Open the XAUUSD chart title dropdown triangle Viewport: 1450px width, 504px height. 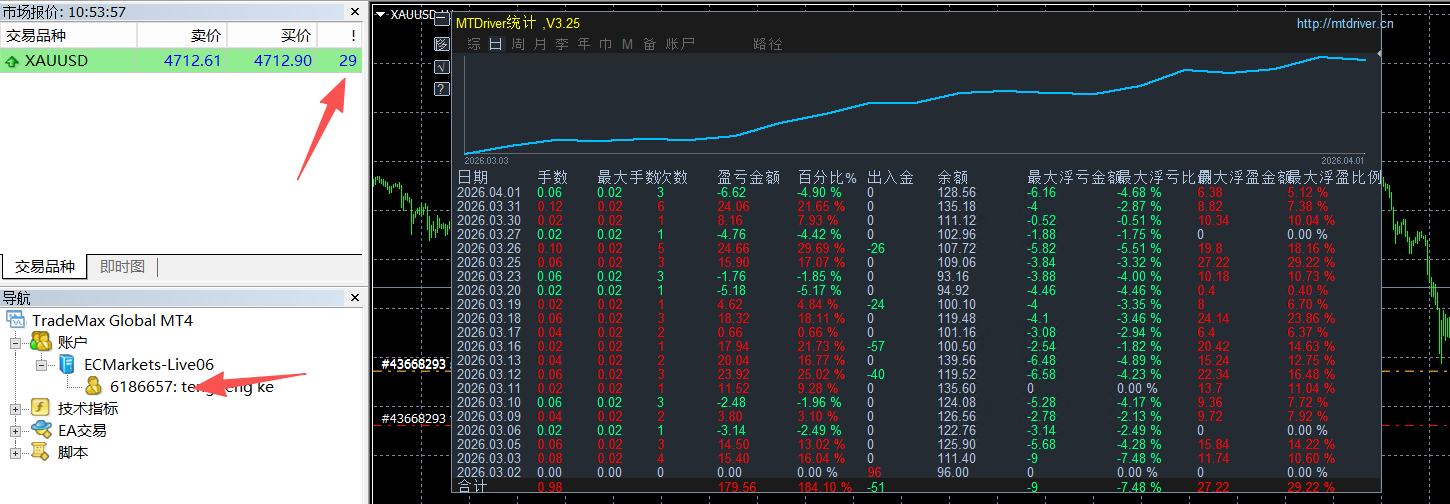pos(381,14)
